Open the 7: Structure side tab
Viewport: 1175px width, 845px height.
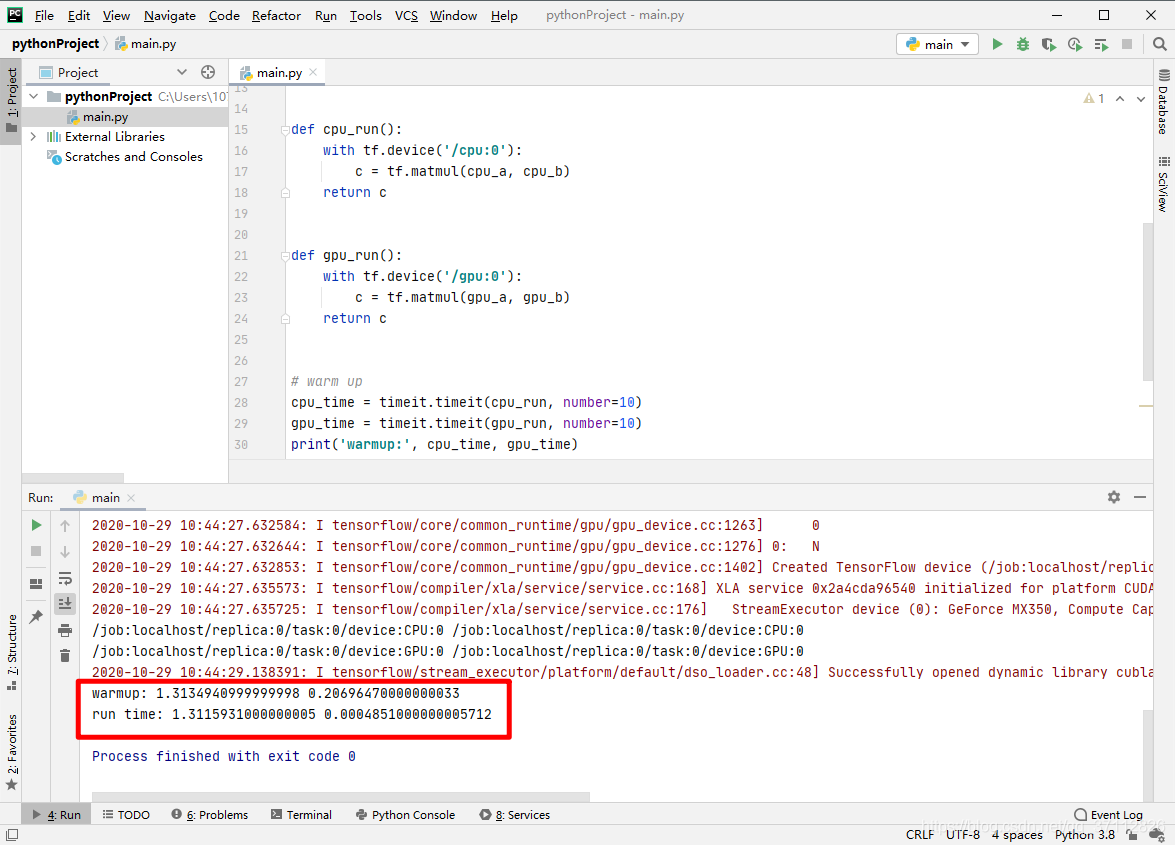click(x=11, y=652)
